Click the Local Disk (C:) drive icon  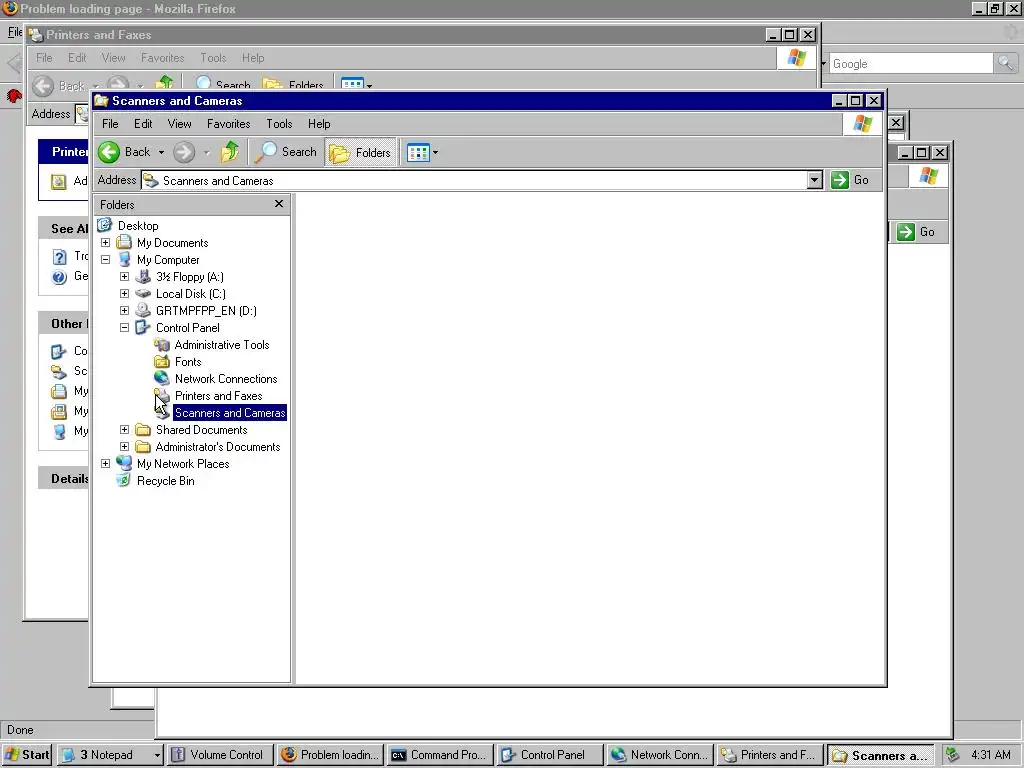[x=143, y=293]
